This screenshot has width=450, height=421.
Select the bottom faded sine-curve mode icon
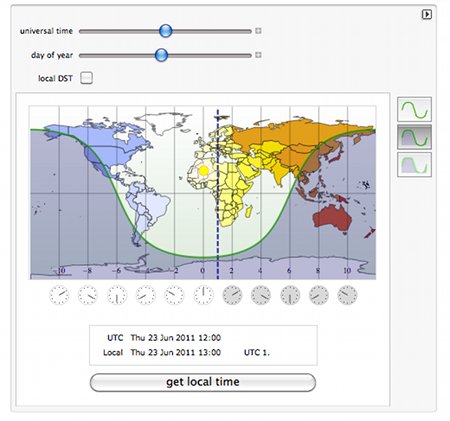[x=414, y=165]
